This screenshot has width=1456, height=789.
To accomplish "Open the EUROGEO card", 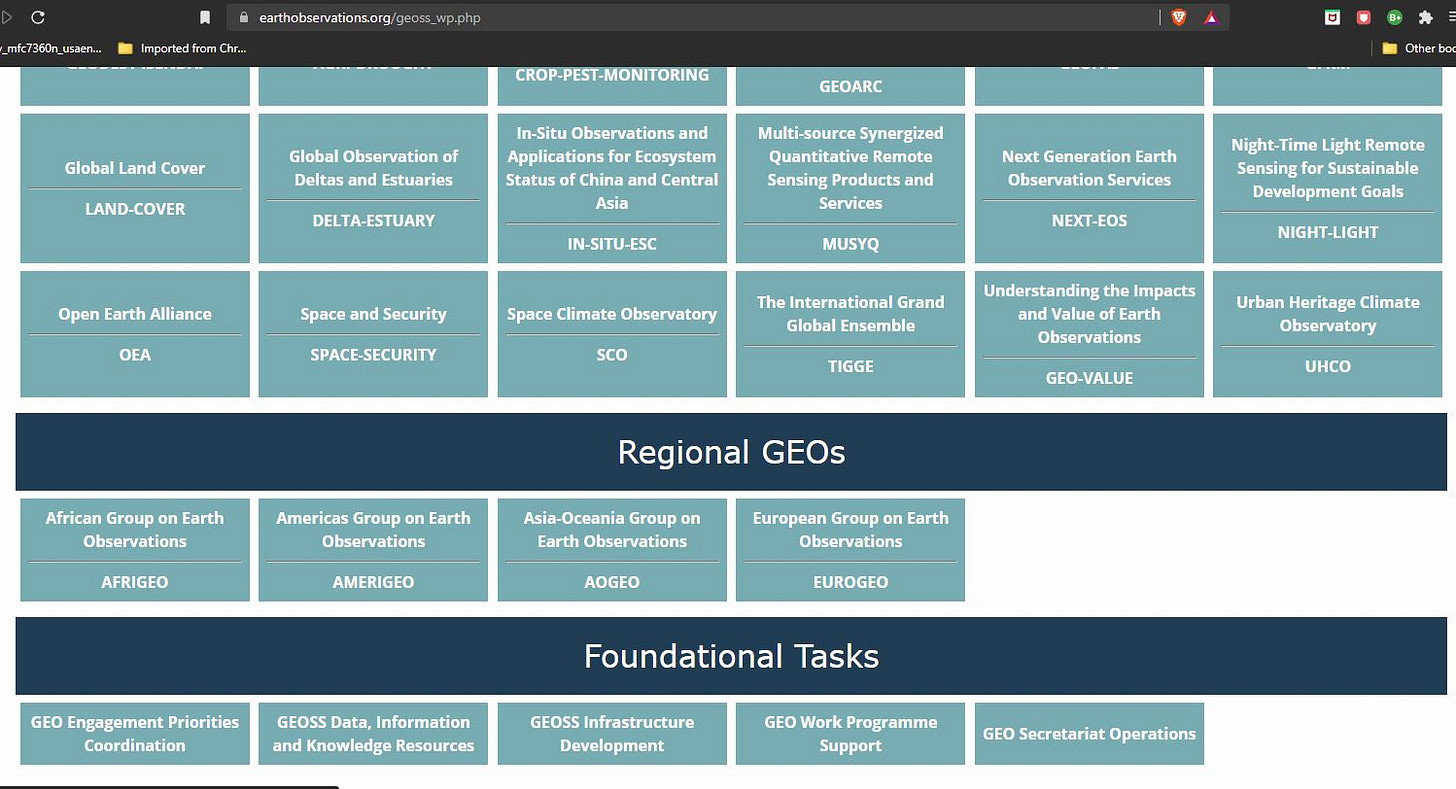I will click(x=850, y=550).
